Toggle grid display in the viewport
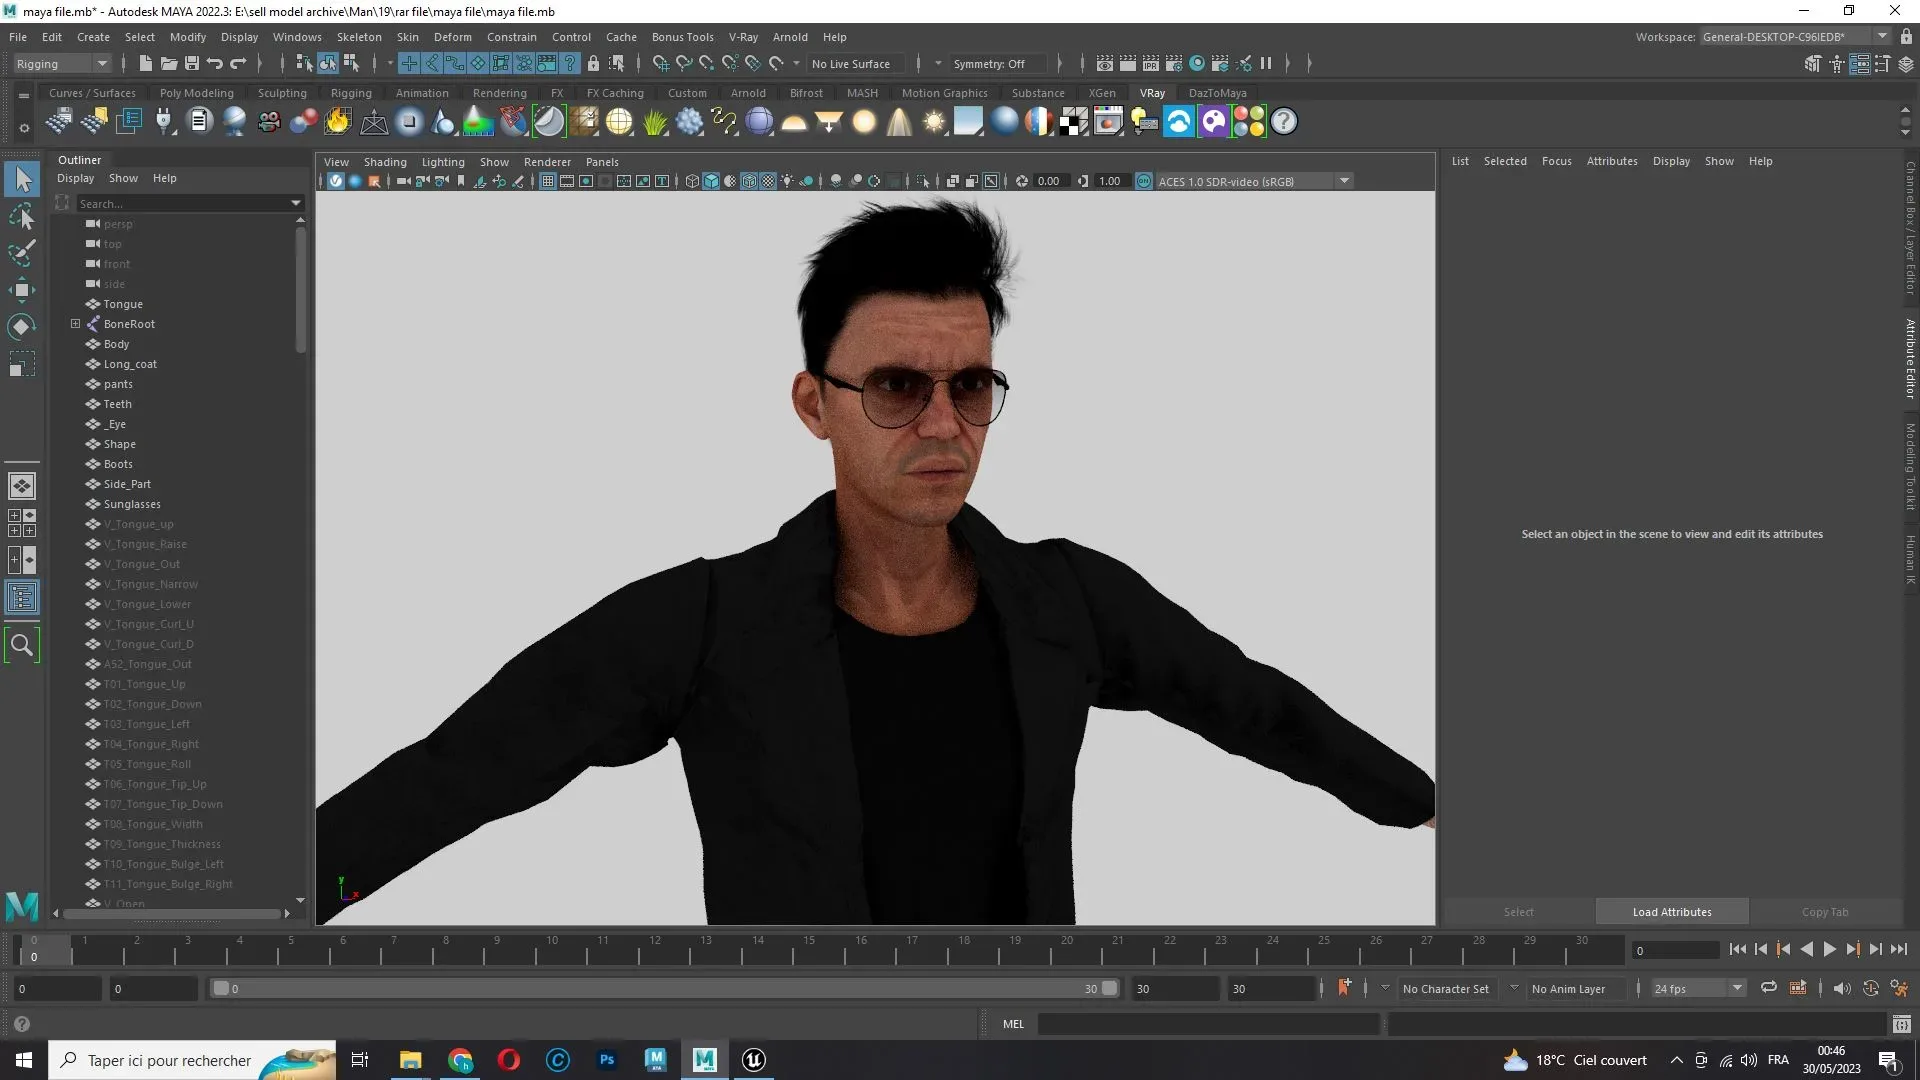The width and height of the screenshot is (1920, 1080). (x=547, y=181)
